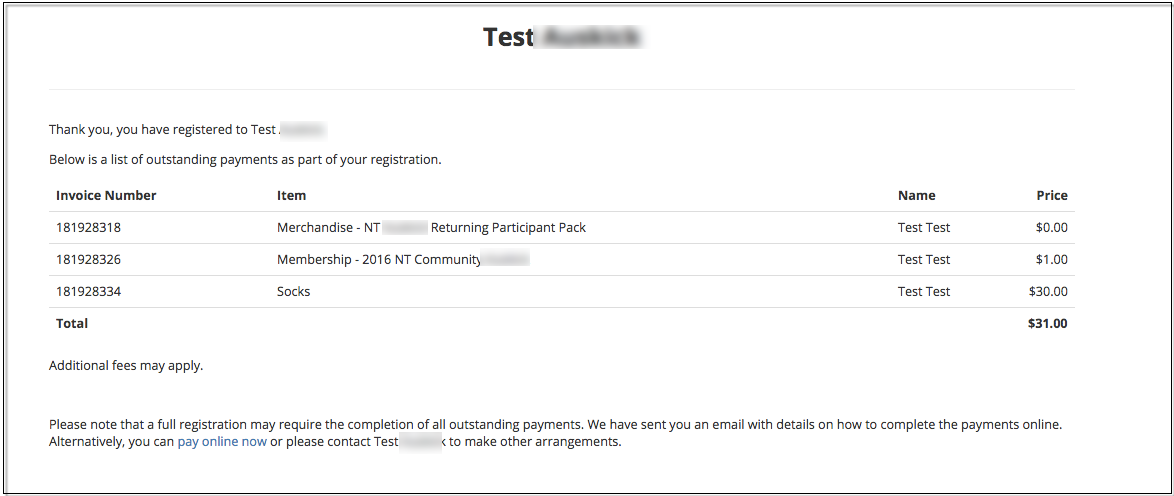Click the $30.00 price cell

1048,291
